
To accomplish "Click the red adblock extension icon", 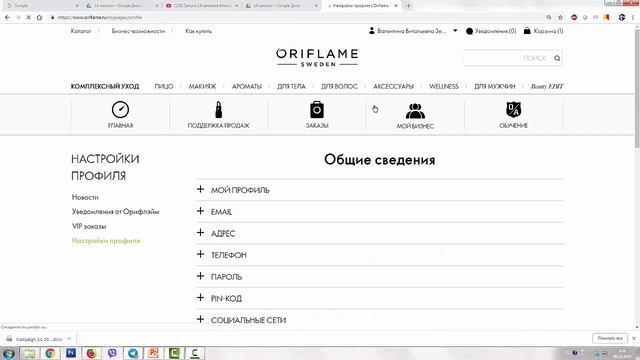I will point(574,18).
